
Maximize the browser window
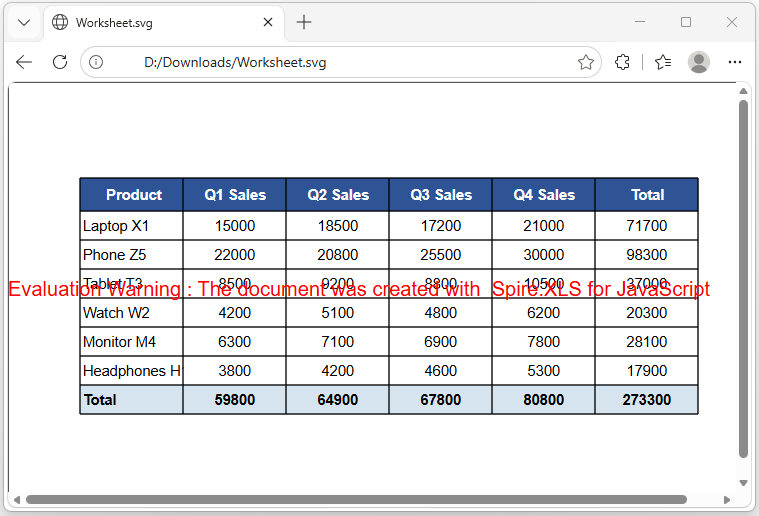pos(686,22)
